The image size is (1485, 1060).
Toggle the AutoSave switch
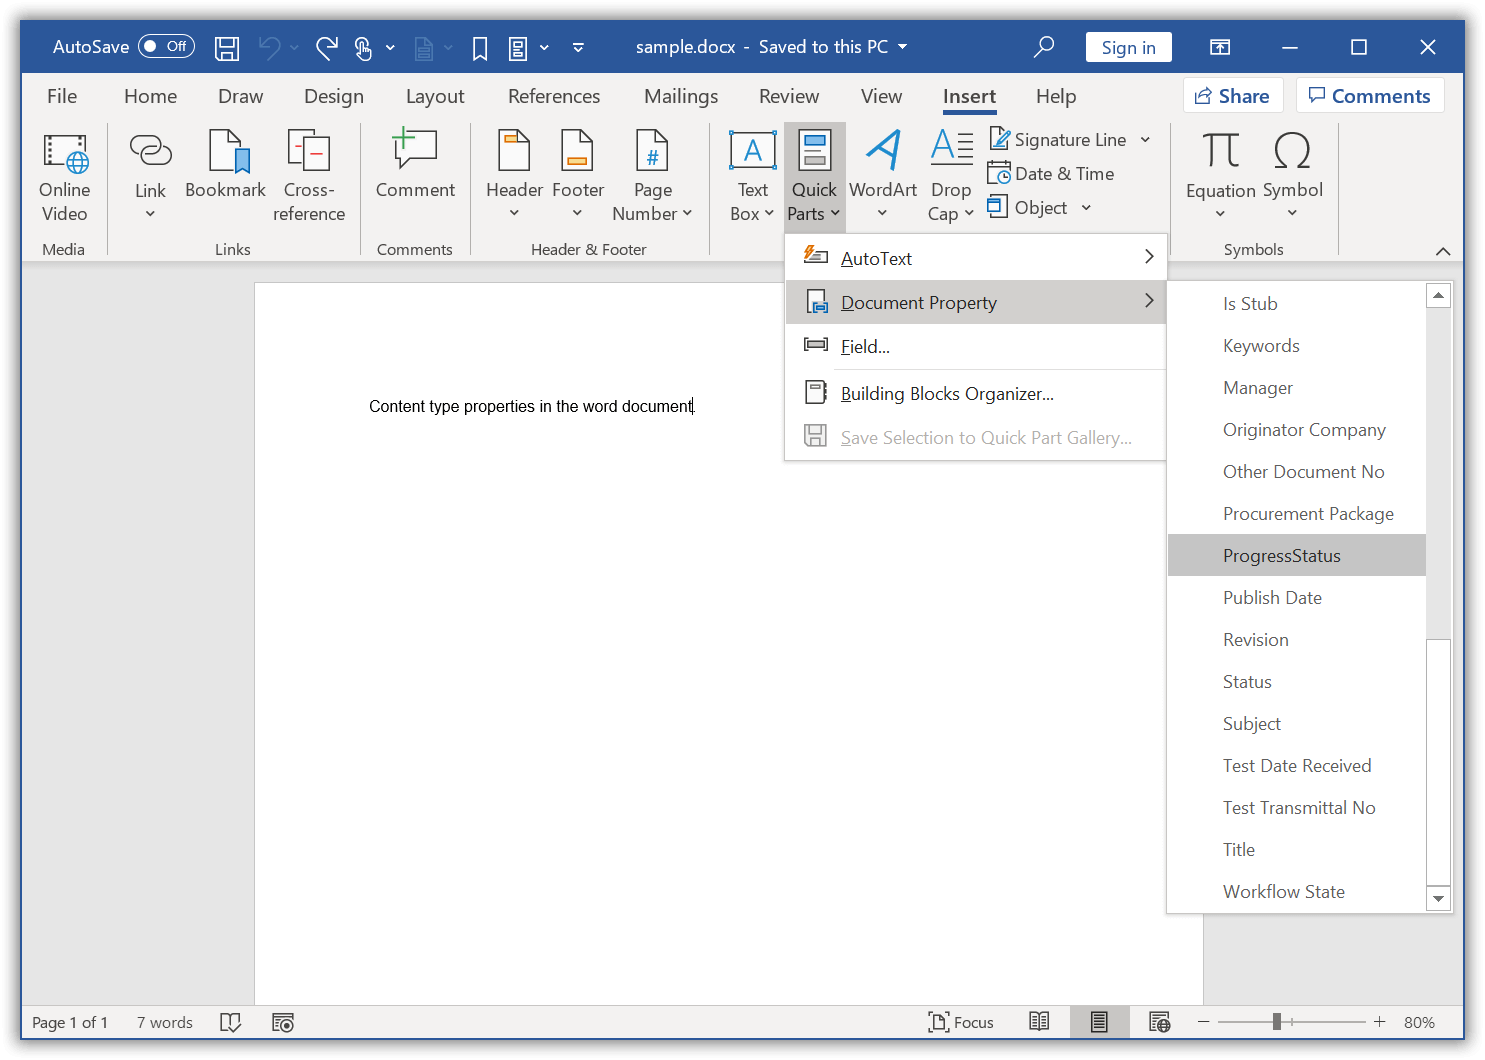click(x=166, y=46)
